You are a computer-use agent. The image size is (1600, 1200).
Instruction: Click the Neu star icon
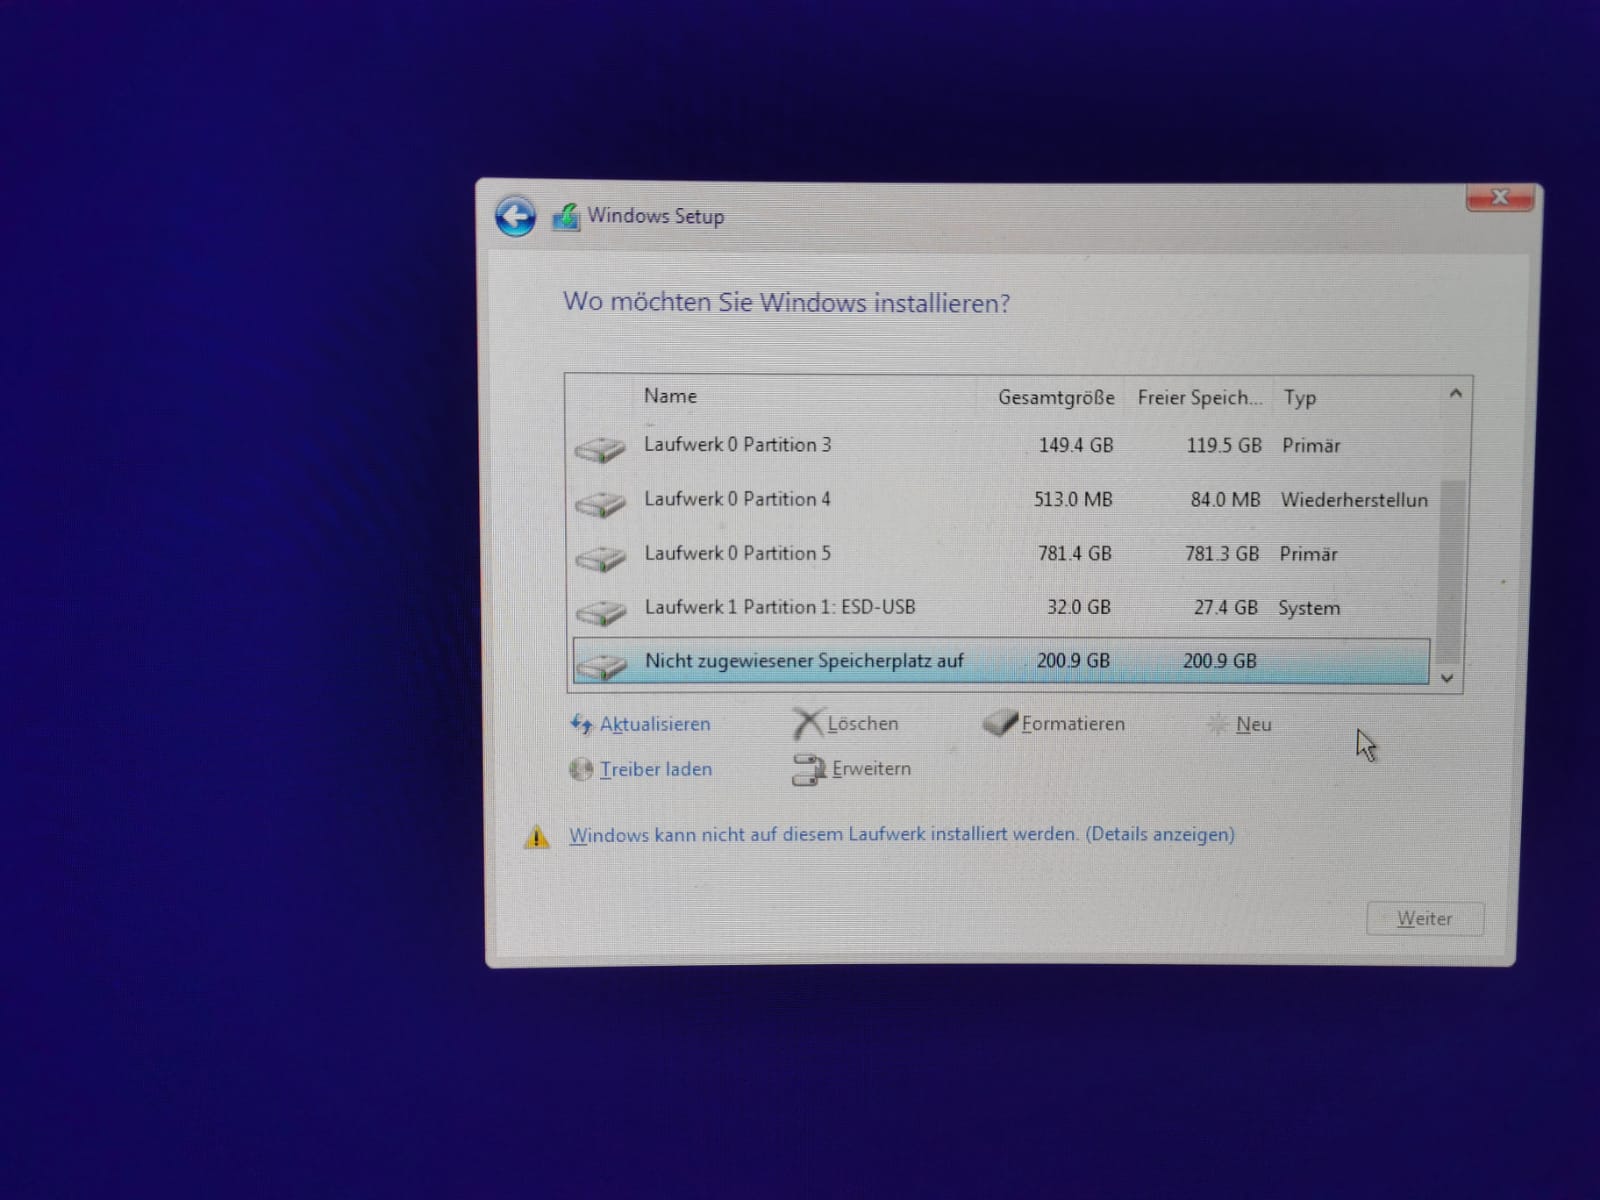pos(1217,724)
